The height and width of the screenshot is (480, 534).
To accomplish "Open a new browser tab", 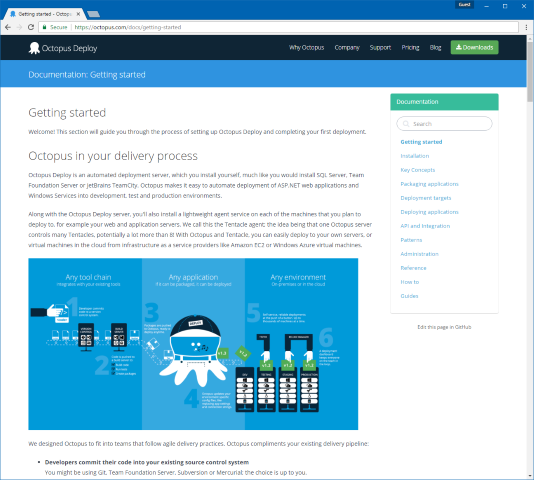I will (x=93, y=14).
